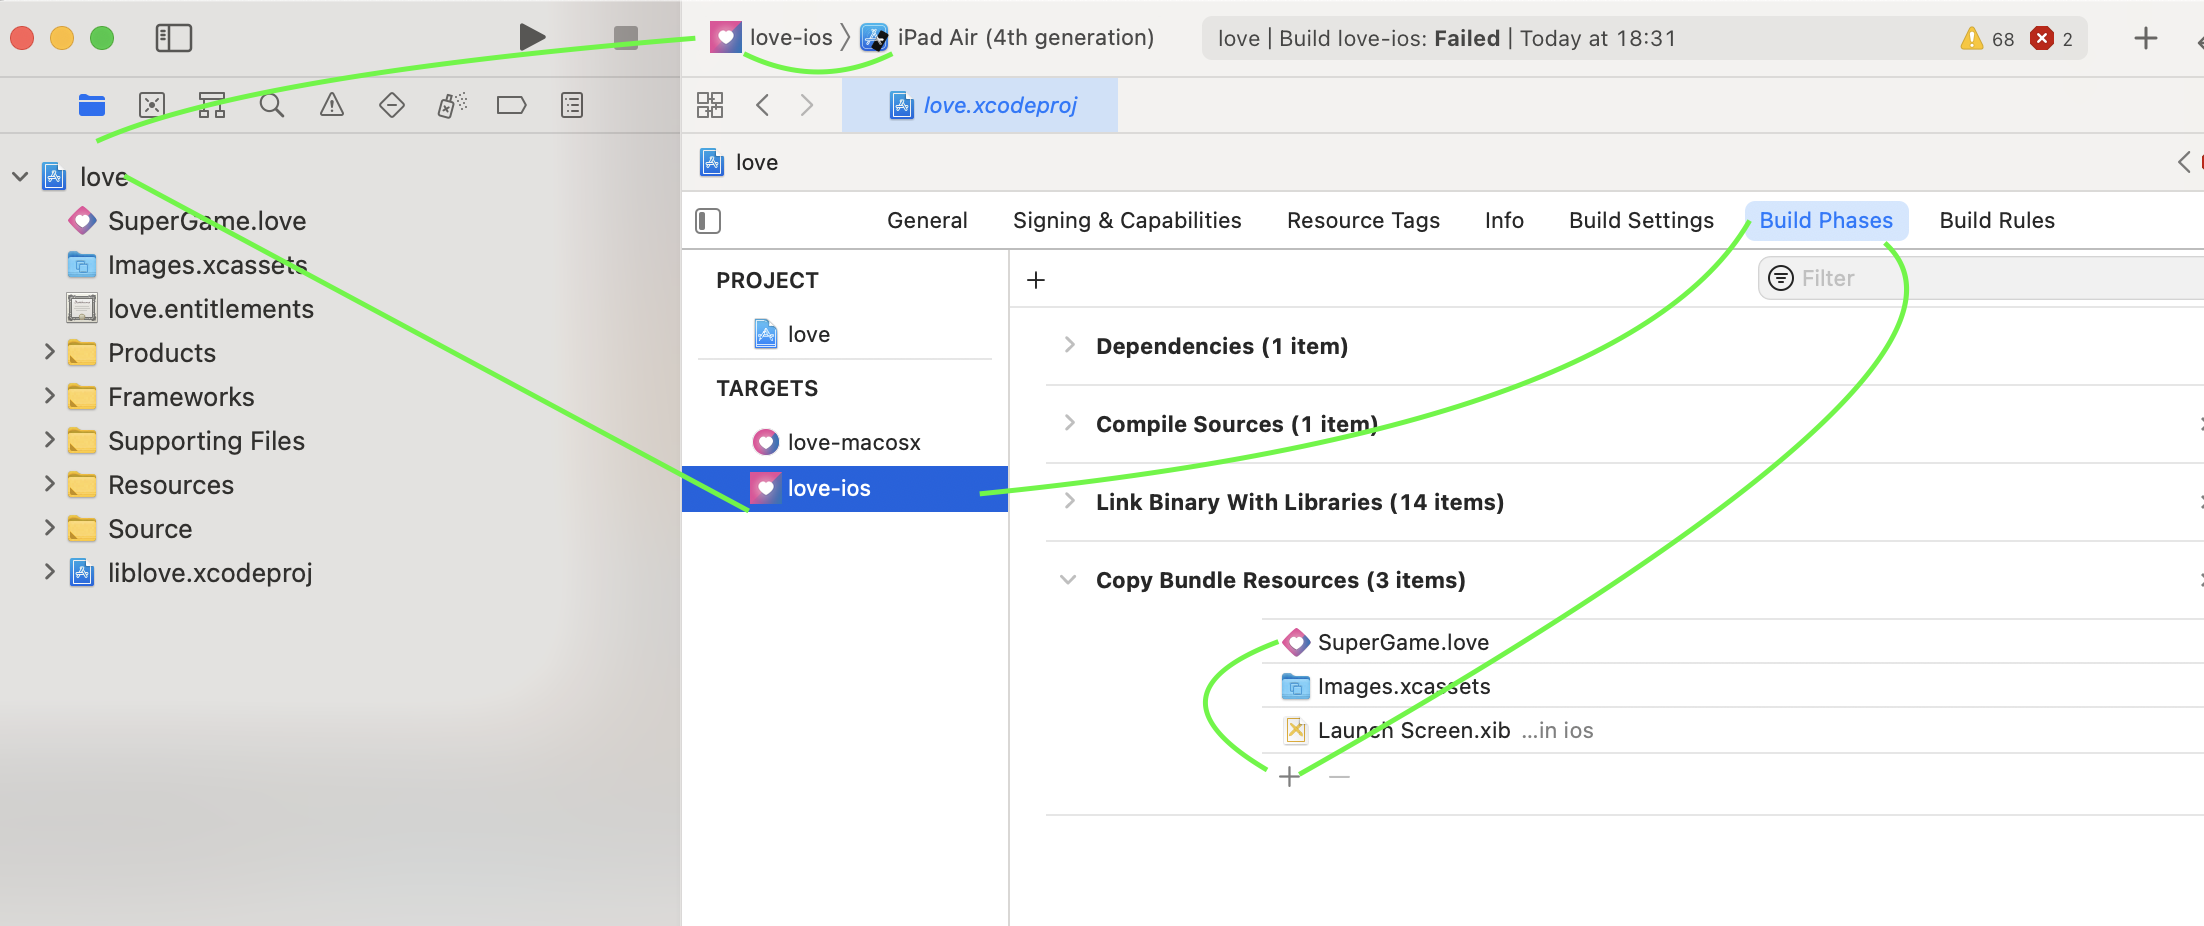Image resolution: width=2204 pixels, height=926 pixels.
Task: Switch to Resource Tags tab
Action: point(1363,221)
